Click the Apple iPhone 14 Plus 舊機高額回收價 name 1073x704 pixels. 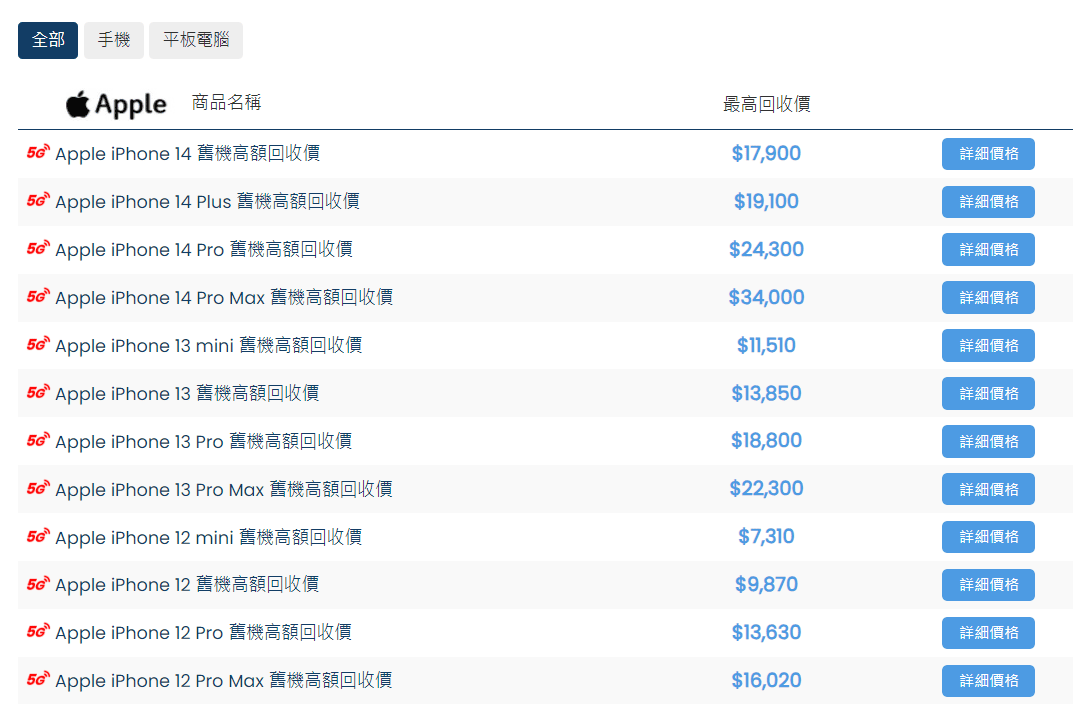[x=207, y=201]
